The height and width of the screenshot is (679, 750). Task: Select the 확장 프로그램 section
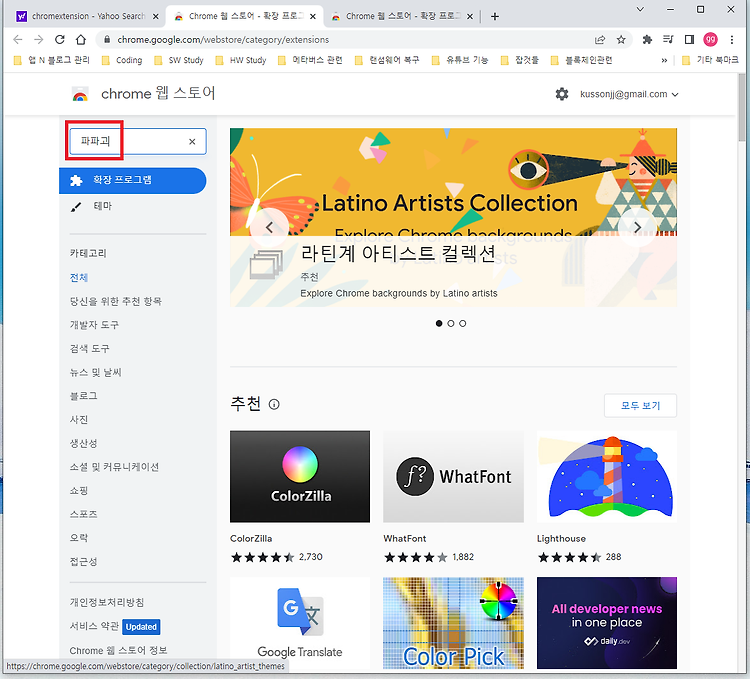point(133,180)
